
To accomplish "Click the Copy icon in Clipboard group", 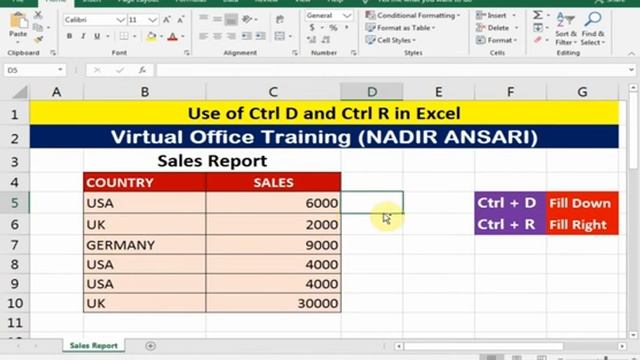I will 38,27.
